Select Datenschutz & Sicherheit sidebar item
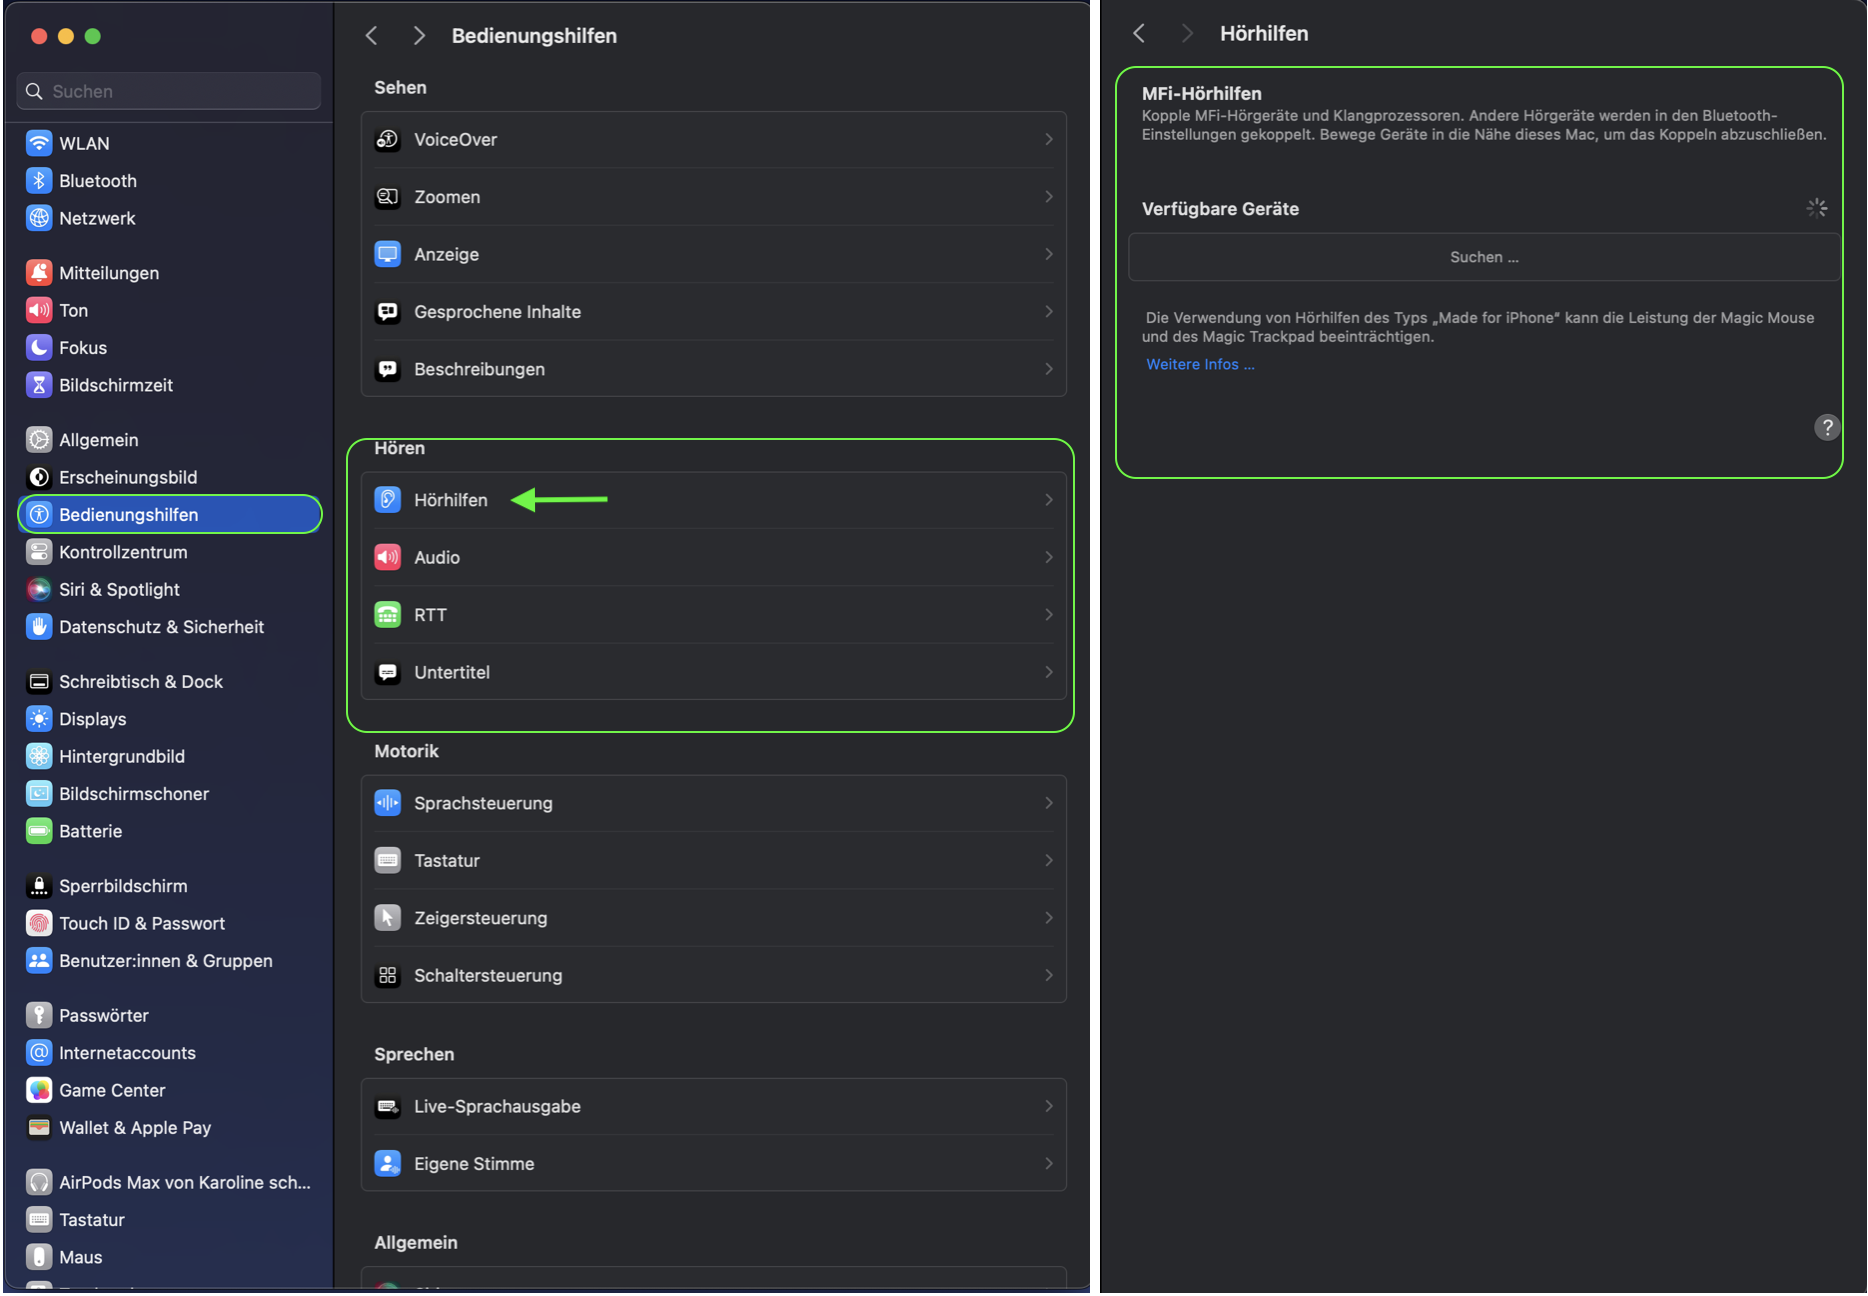The image size is (1868, 1296). [x=161, y=628]
